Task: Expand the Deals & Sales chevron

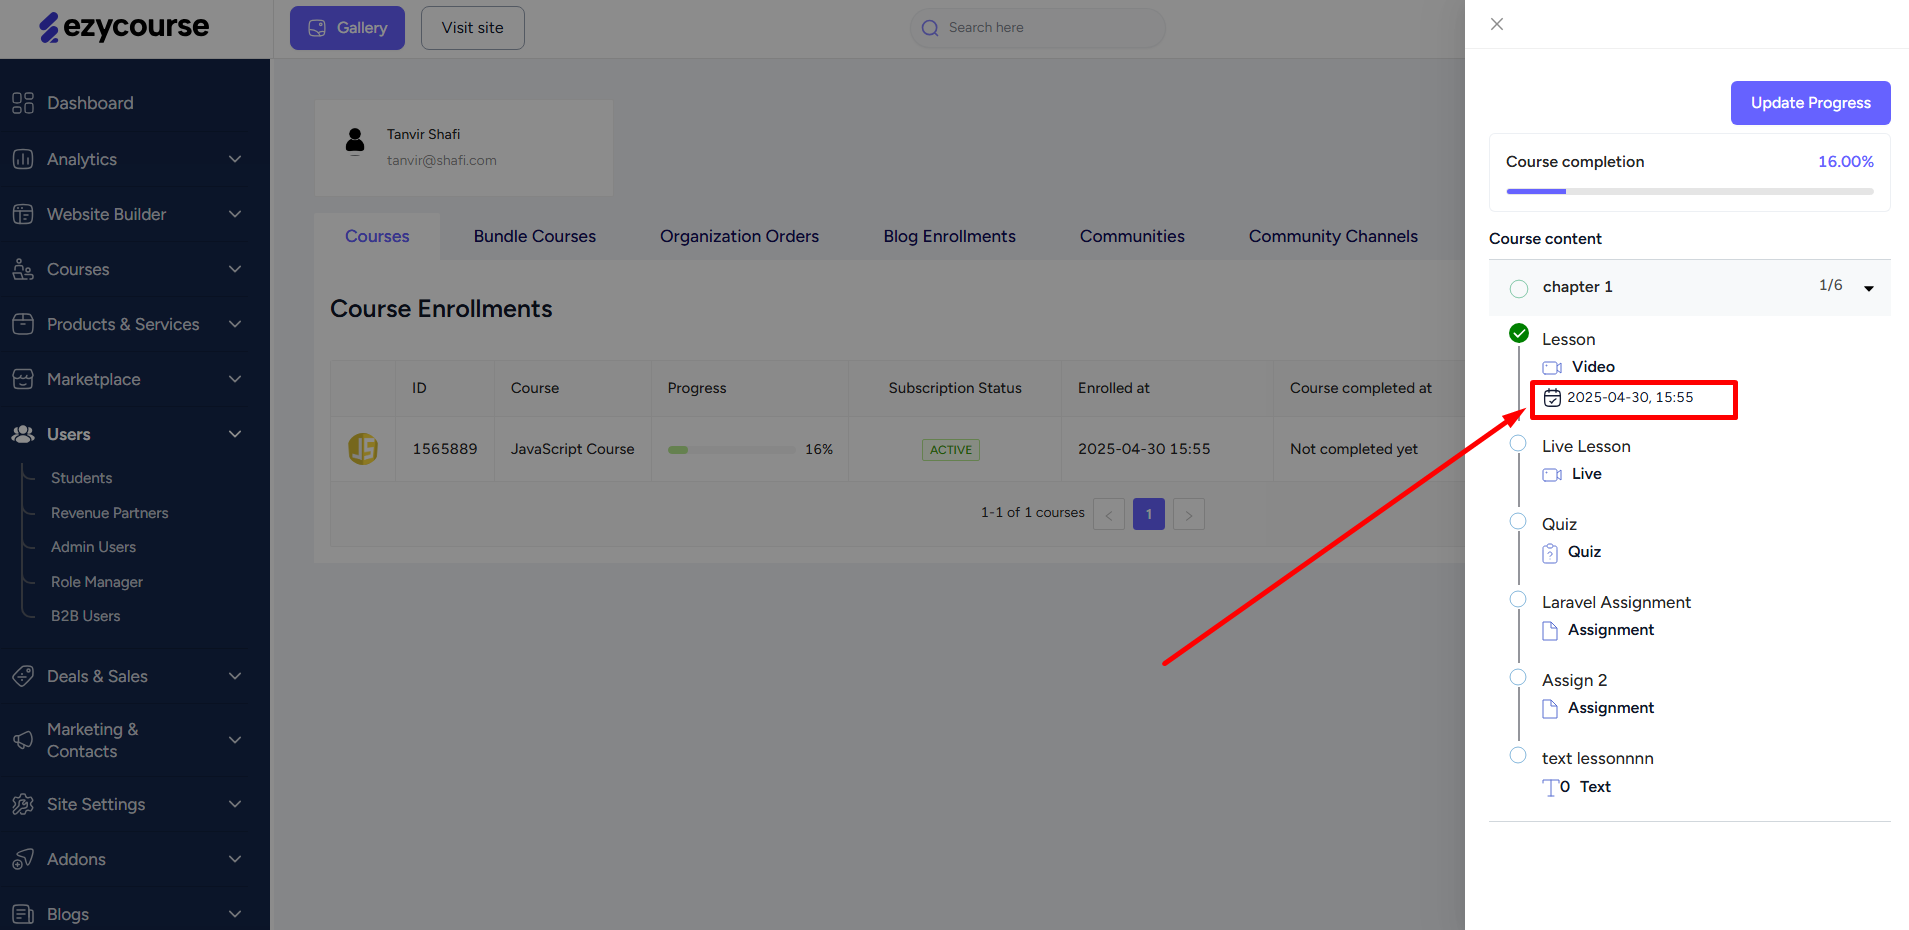Action: [235, 676]
